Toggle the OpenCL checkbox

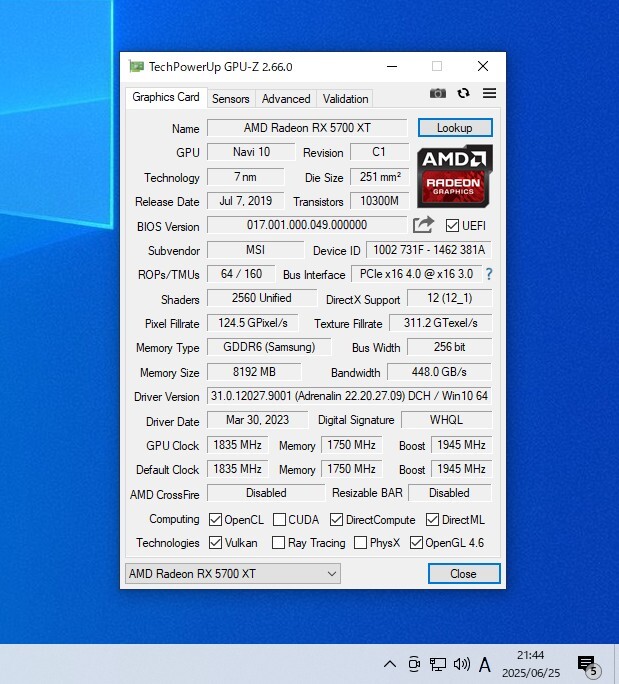pyautogui.click(x=215, y=520)
